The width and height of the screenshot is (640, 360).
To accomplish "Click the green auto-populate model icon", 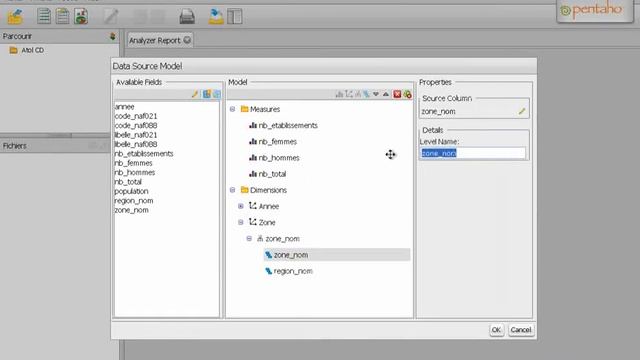I will coord(407,94).
